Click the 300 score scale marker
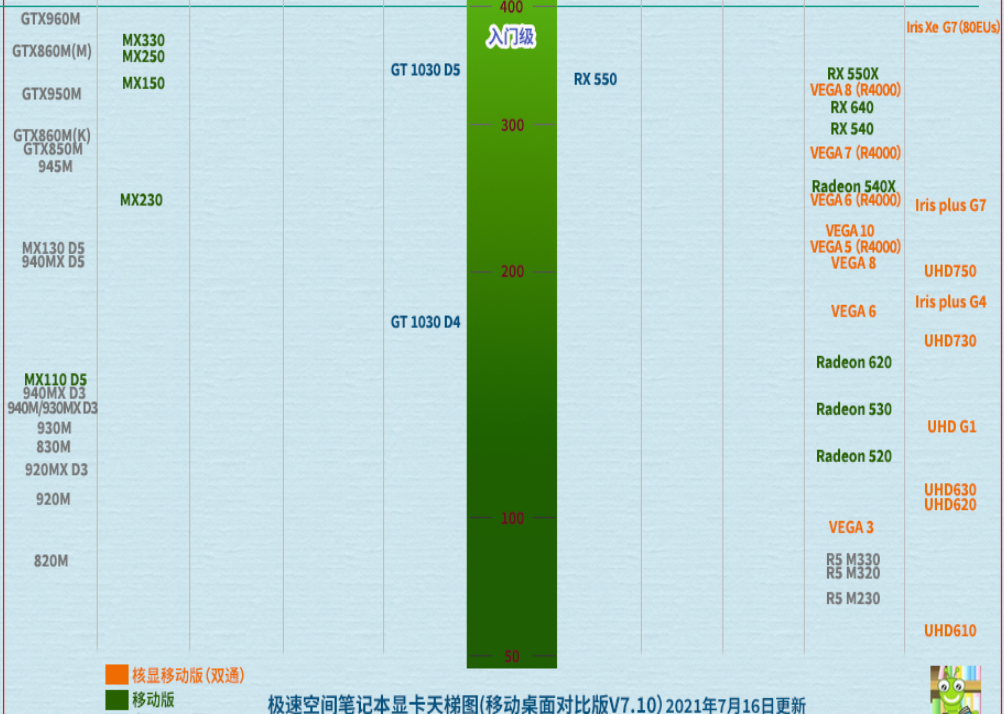Viewport: 1004px width, 714px height. point(511,126)
